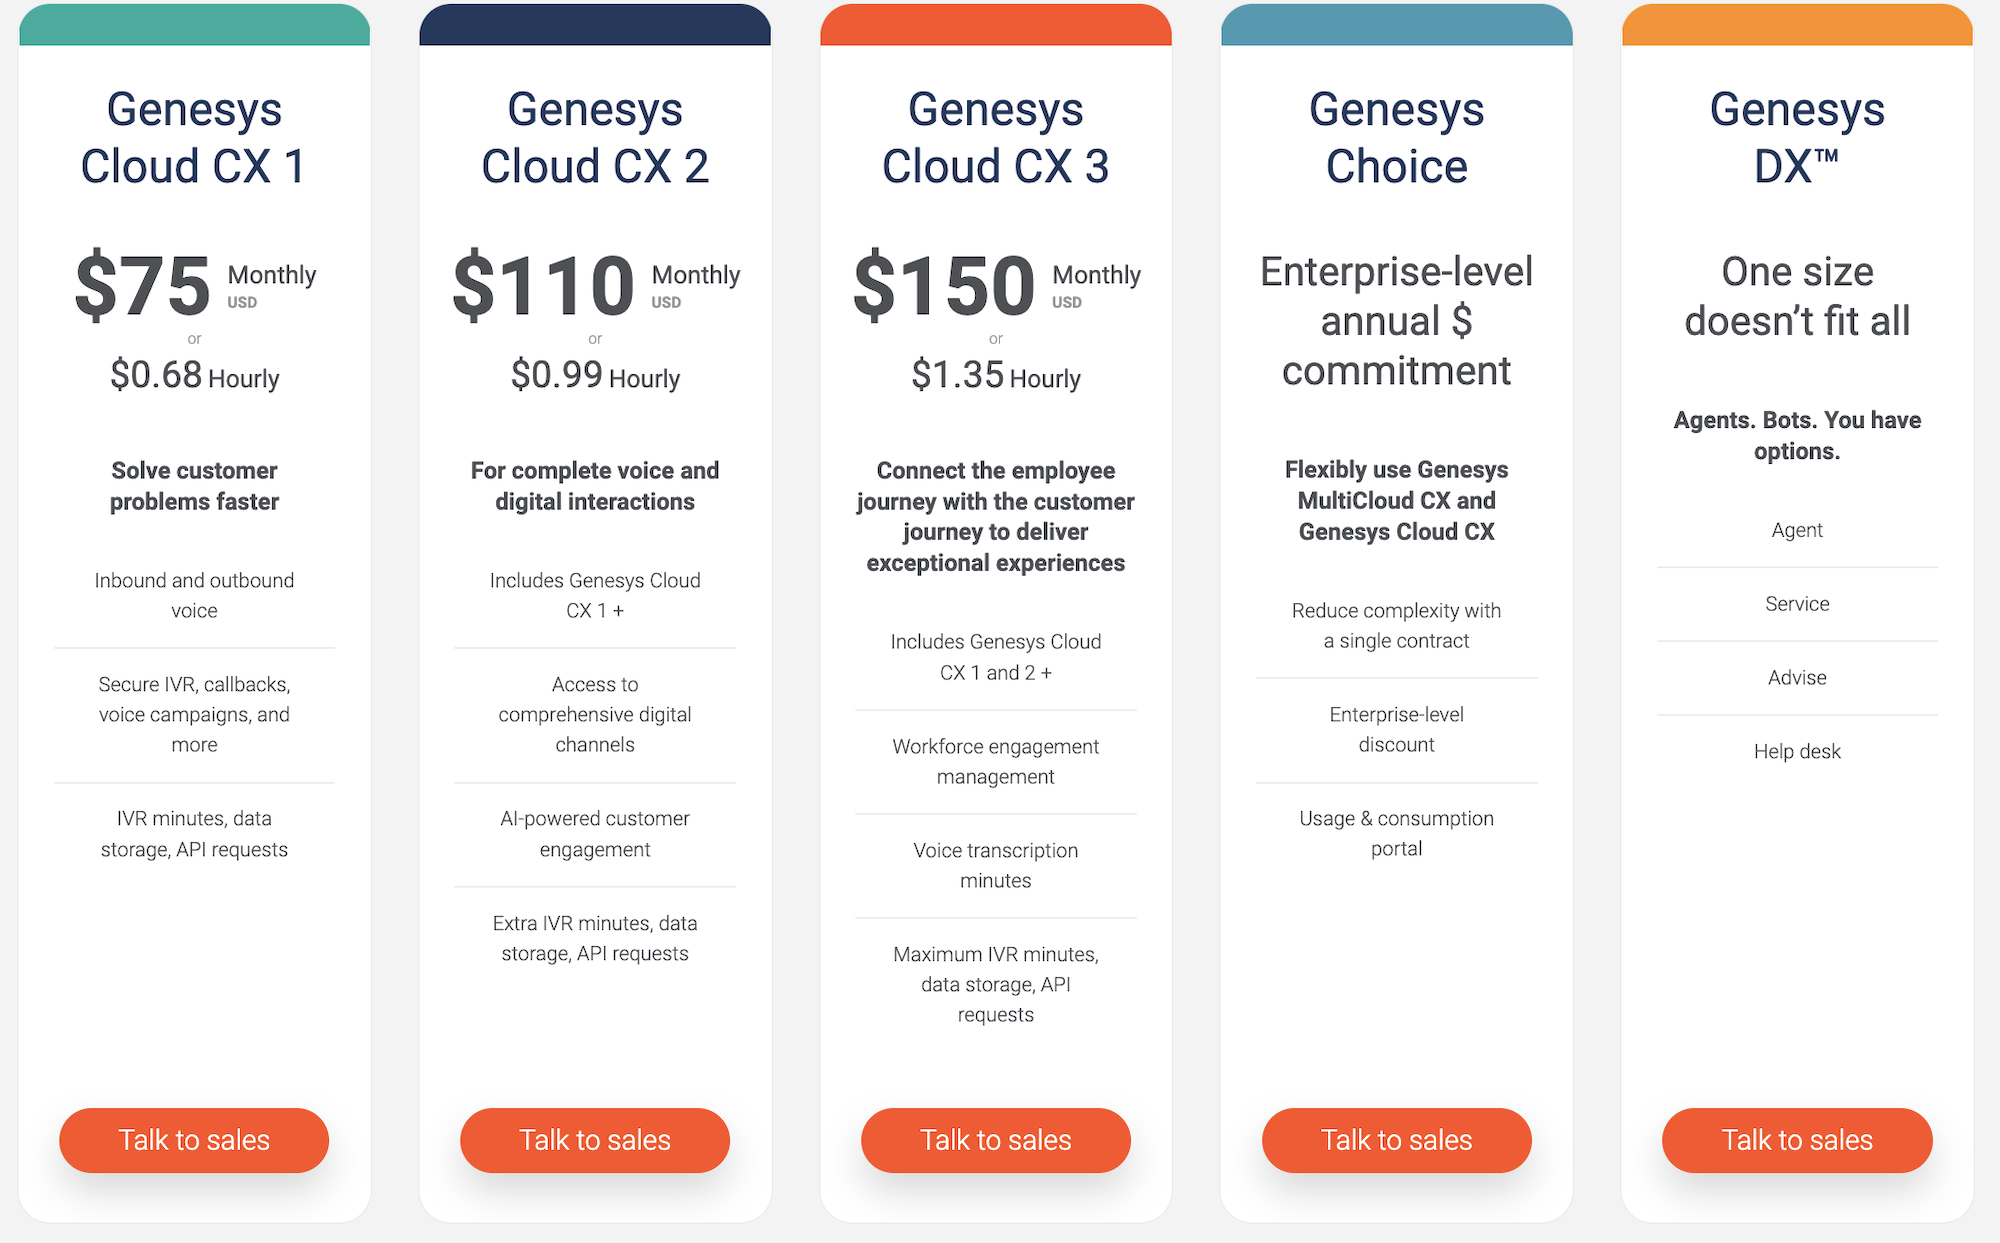Image resolution: width=2000 pixels, height=1243 pixels.
Task: Click the Agent option in Genesys DX
Action: (1797, 530)
